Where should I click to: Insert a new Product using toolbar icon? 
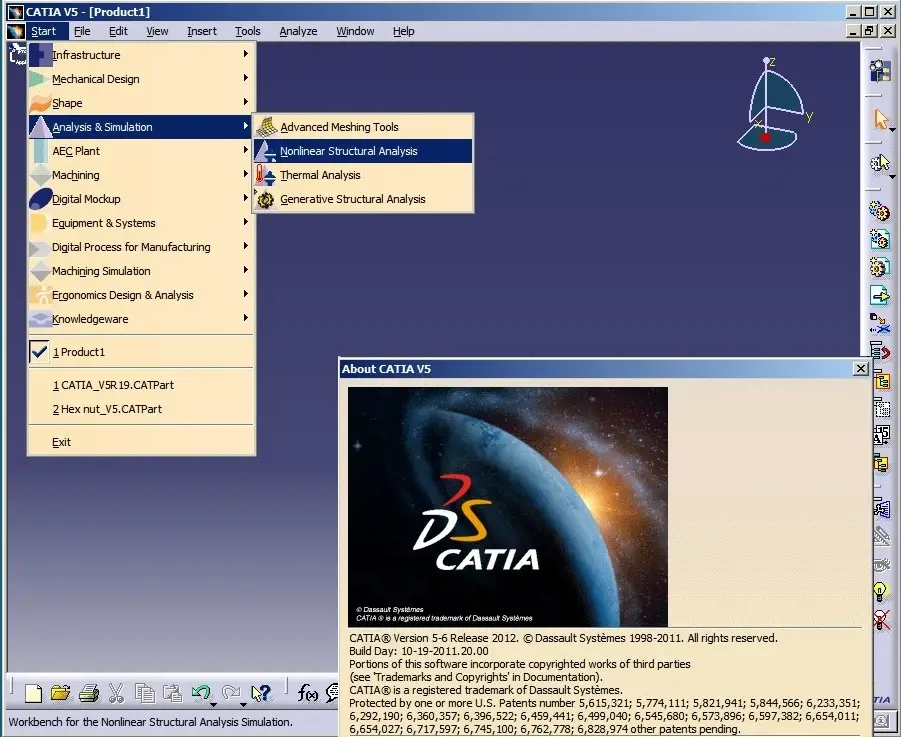[880, 239]
